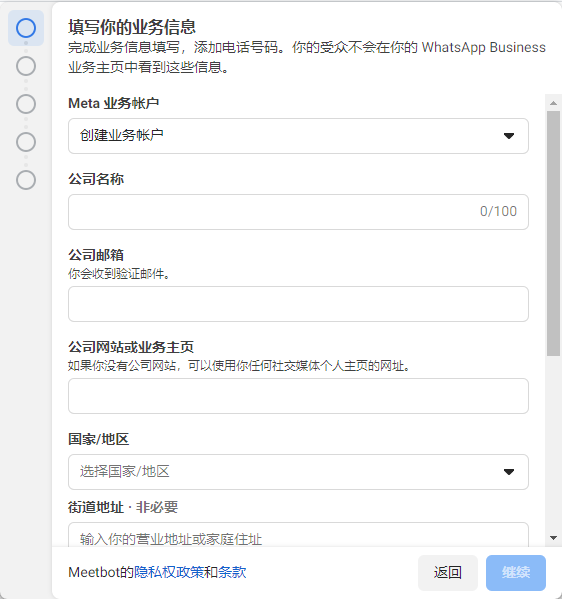Image resolution: width=562 pixels, height=599 pixels.
Task: Focus the 公司邮箱 input field
Action: [298, 304]
